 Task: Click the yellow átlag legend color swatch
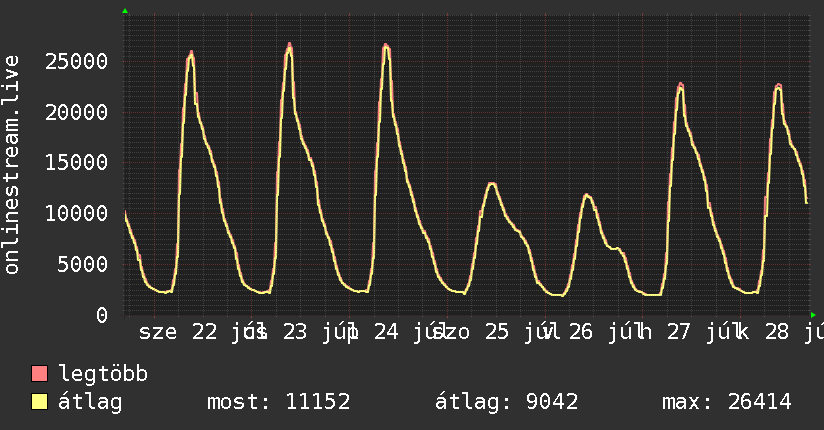tap(39, 402)
